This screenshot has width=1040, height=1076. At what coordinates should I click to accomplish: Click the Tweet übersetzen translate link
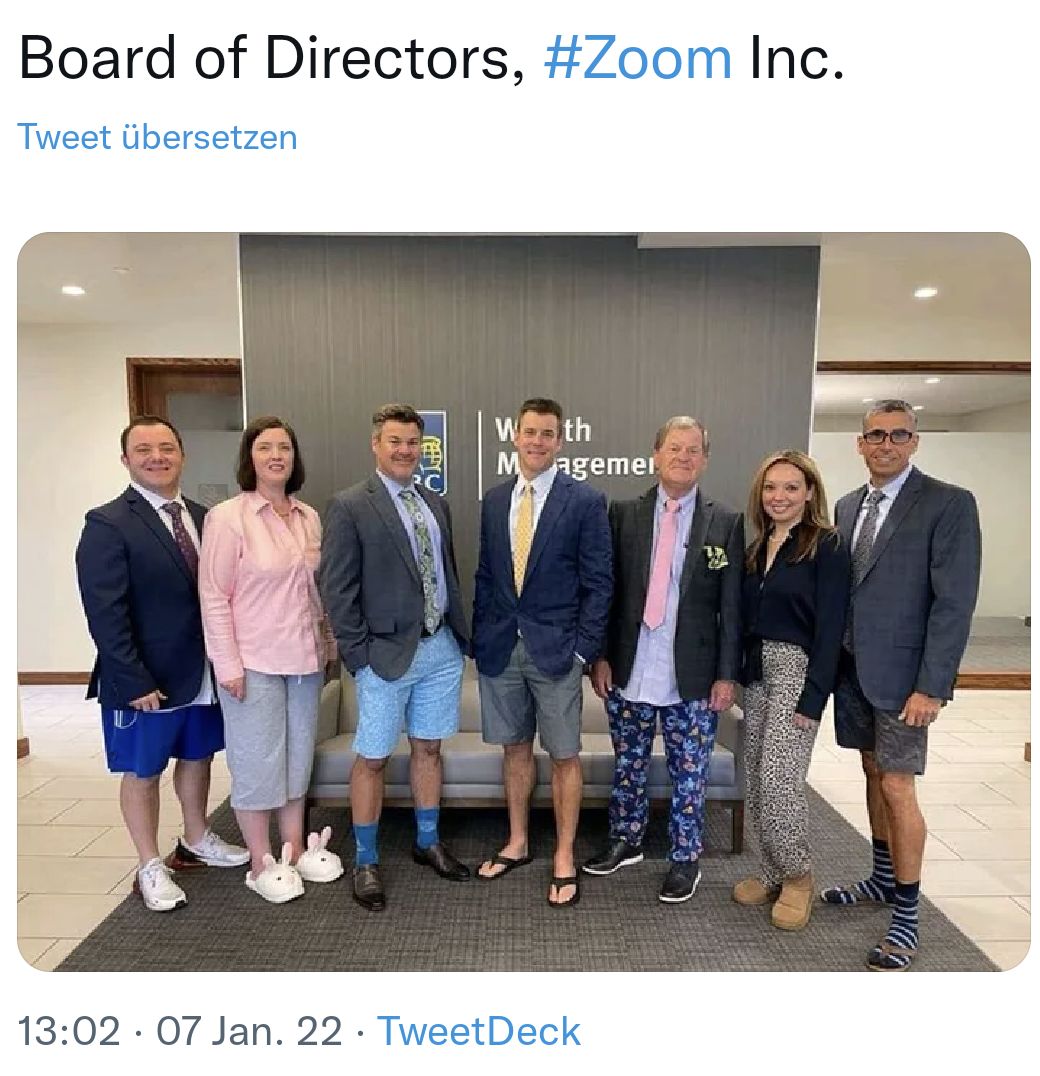pos(157,137)
